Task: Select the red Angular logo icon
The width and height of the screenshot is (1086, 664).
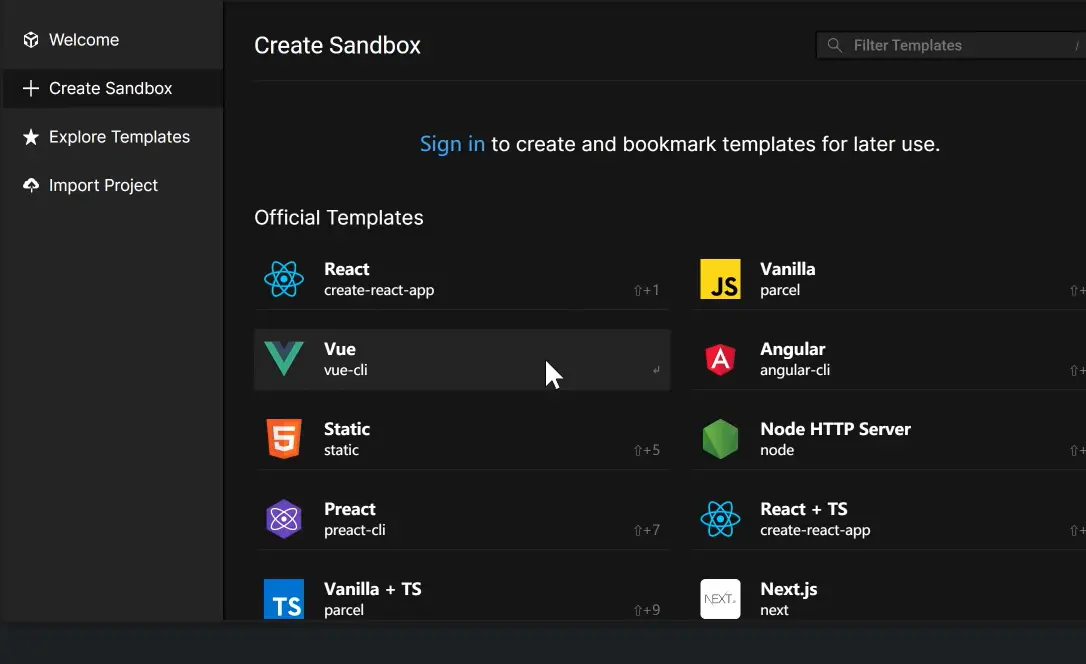Action: tap(720, 359)
